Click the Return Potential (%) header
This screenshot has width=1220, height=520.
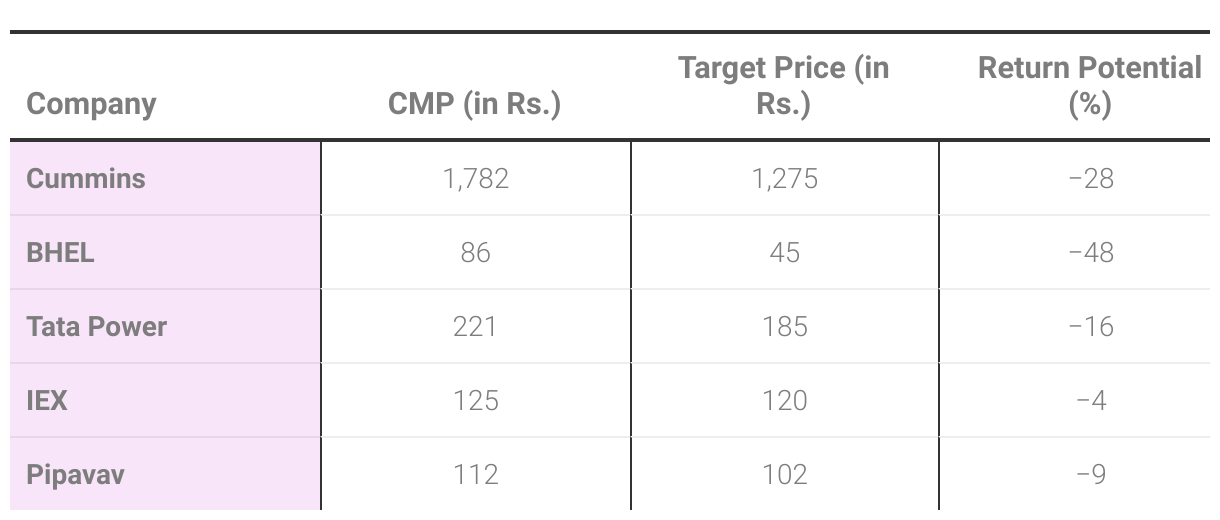tap(1089, 86)
